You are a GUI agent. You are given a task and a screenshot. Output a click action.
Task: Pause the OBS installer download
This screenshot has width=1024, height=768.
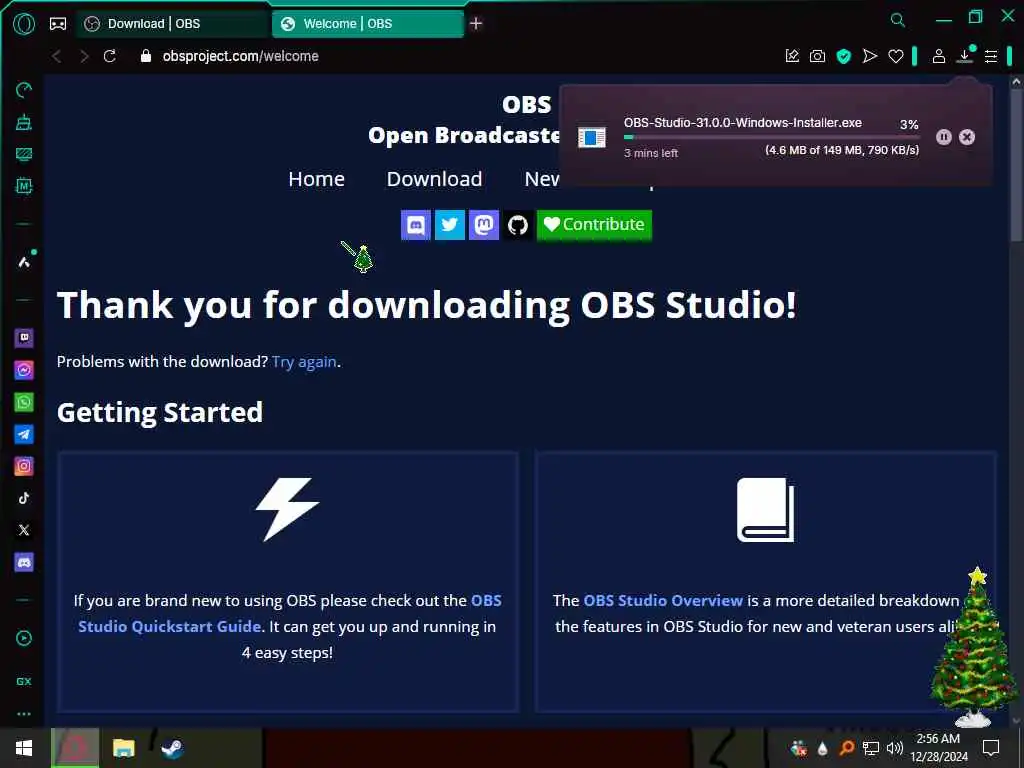point(944,136)
